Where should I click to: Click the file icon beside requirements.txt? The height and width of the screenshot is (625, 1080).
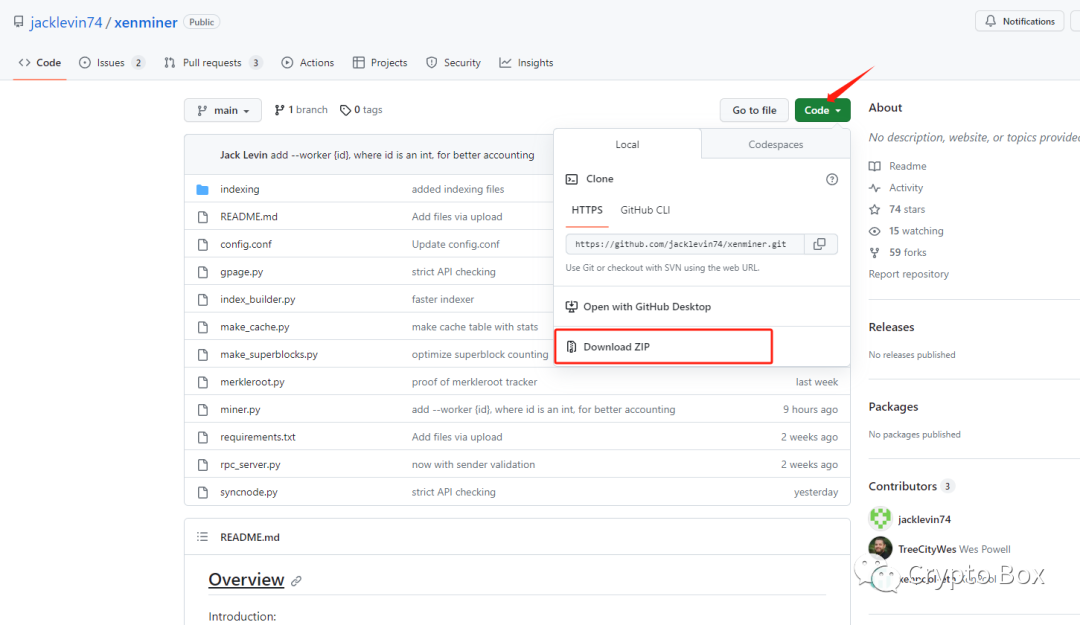(x=202, y=438)
